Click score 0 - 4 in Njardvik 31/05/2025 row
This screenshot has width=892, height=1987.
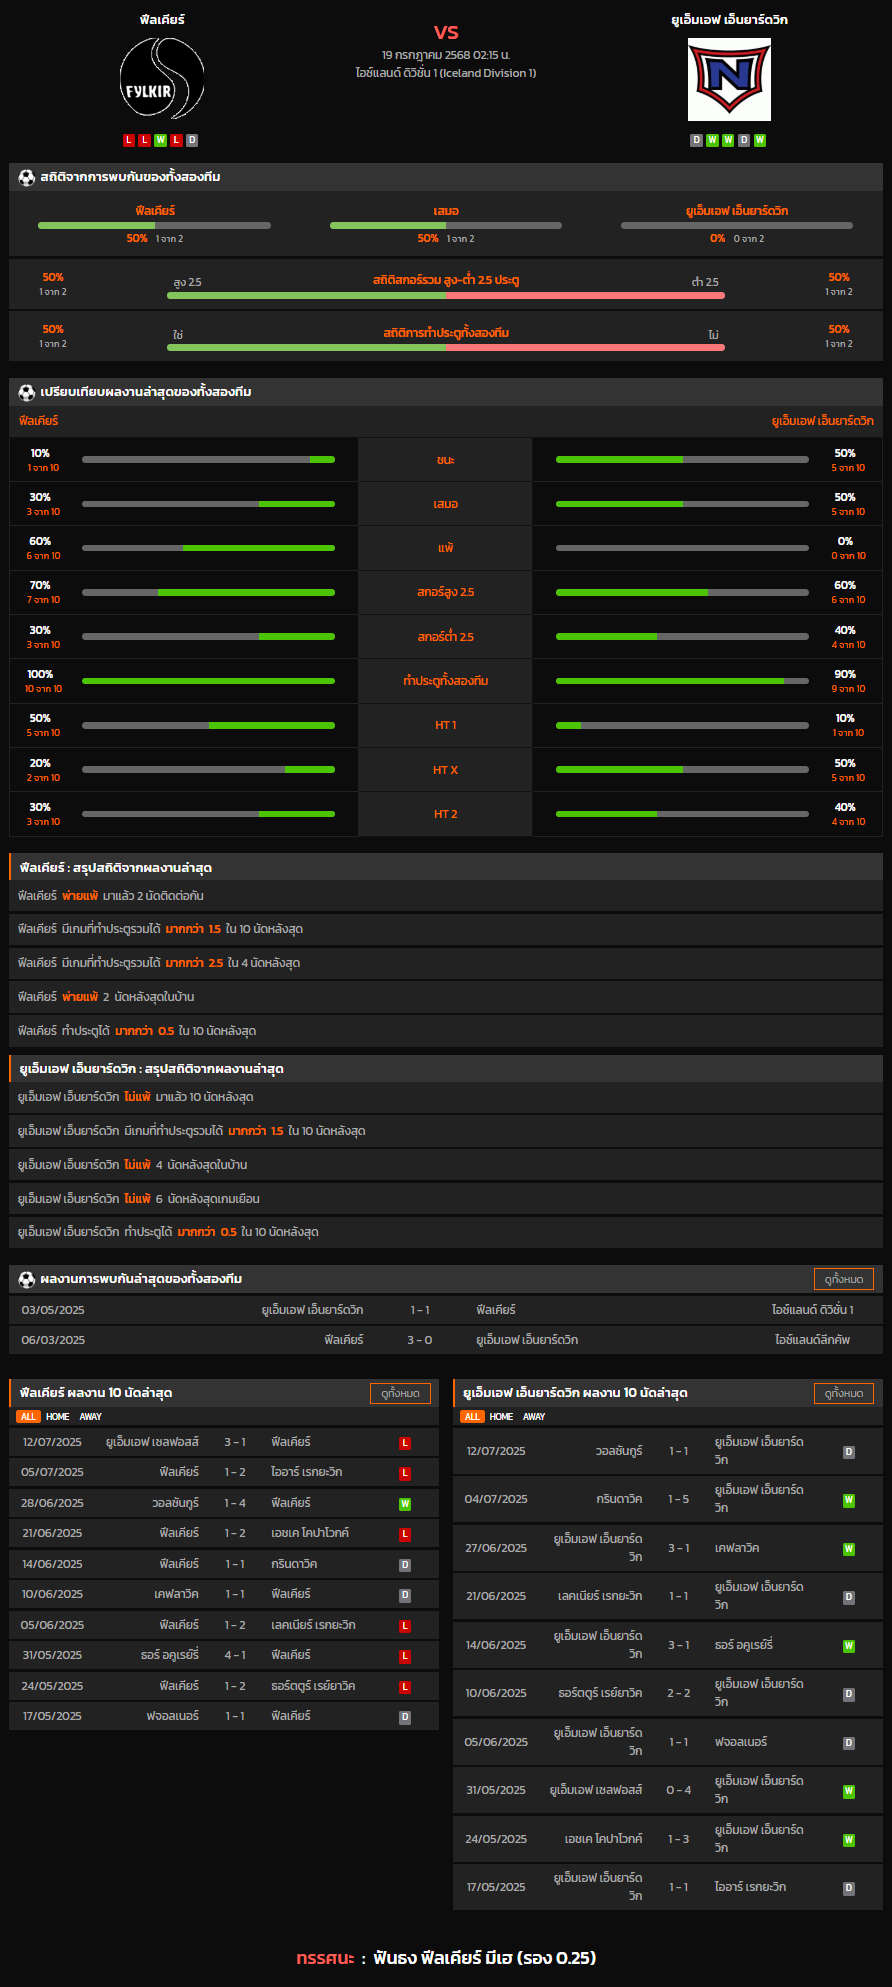point(679,1791)
